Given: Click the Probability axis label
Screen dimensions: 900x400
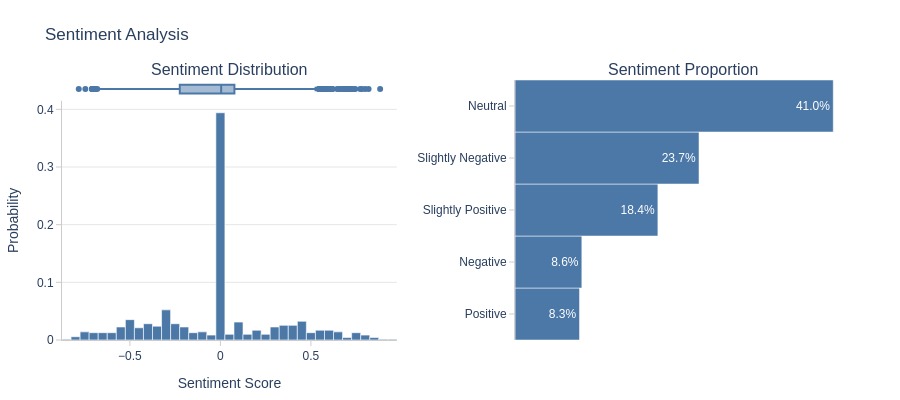Looking at the screenshot, I should 13,220.
